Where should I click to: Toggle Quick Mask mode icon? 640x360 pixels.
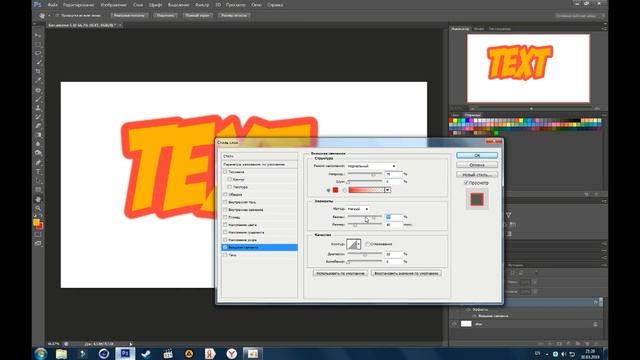pyautogui.click(x=38, y=234)
